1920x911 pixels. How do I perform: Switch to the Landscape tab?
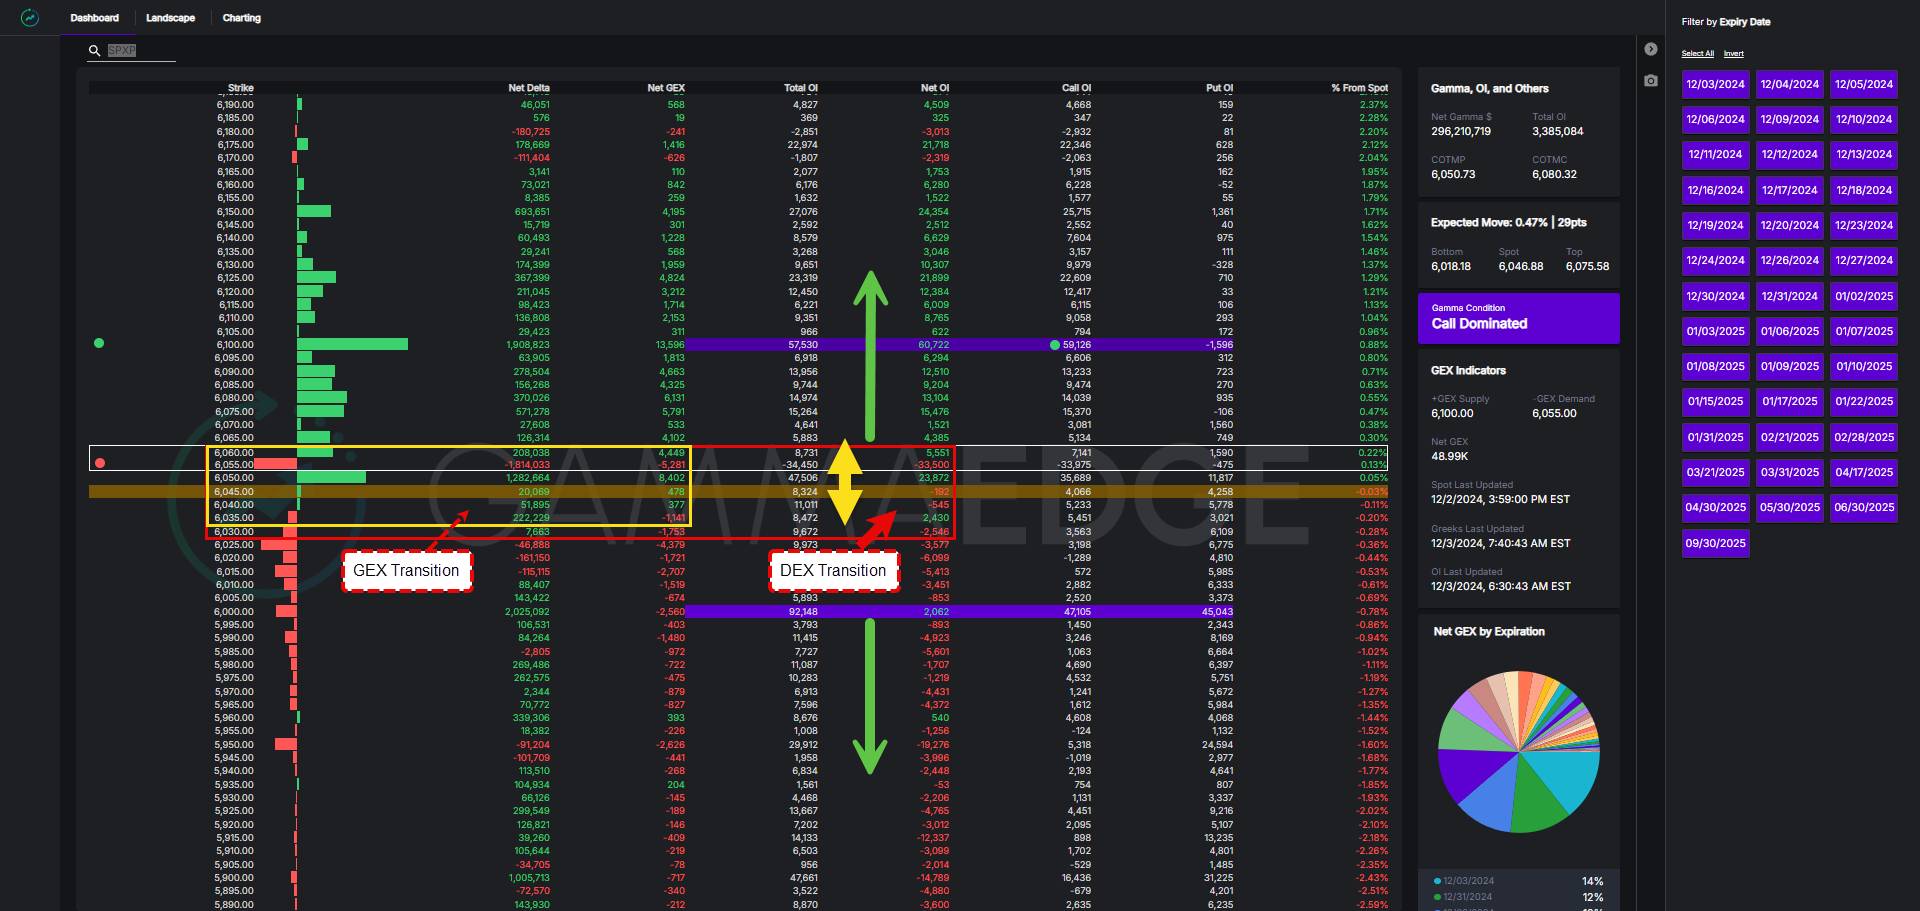[x=170, y=18]
